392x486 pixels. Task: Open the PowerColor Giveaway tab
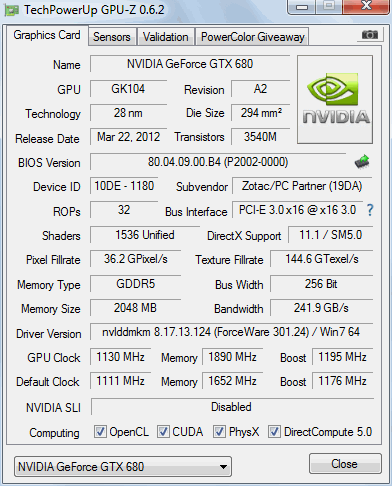coord(253,37)
